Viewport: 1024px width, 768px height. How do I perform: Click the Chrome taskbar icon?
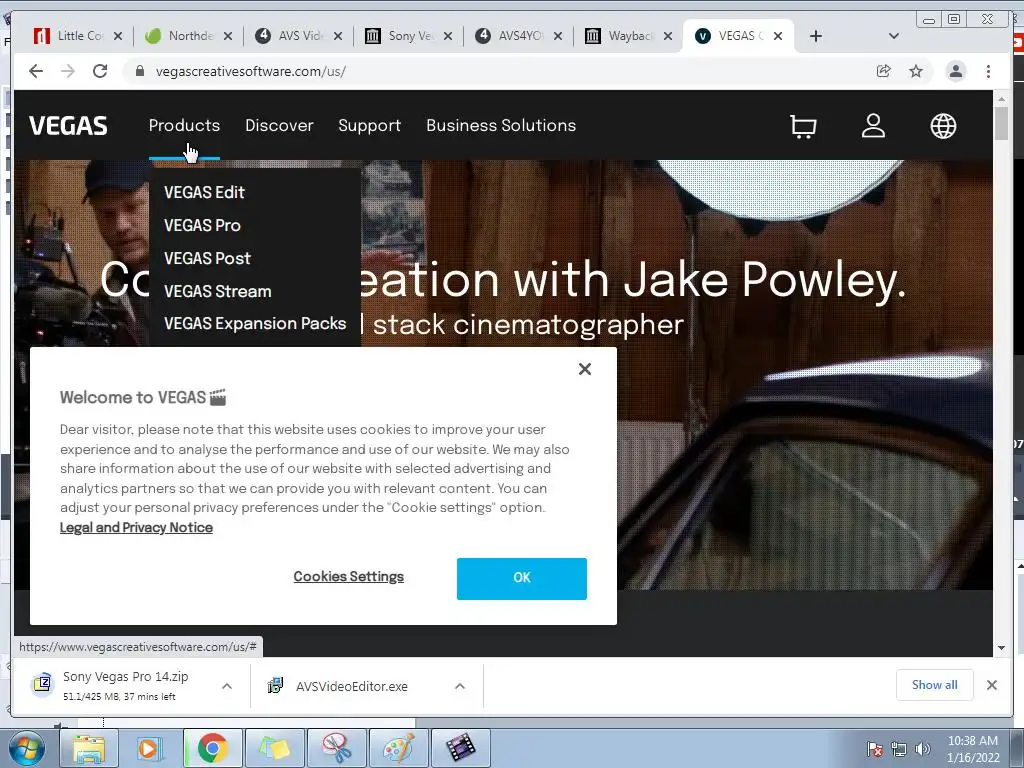pyautogui.click(x=213, y=748)
